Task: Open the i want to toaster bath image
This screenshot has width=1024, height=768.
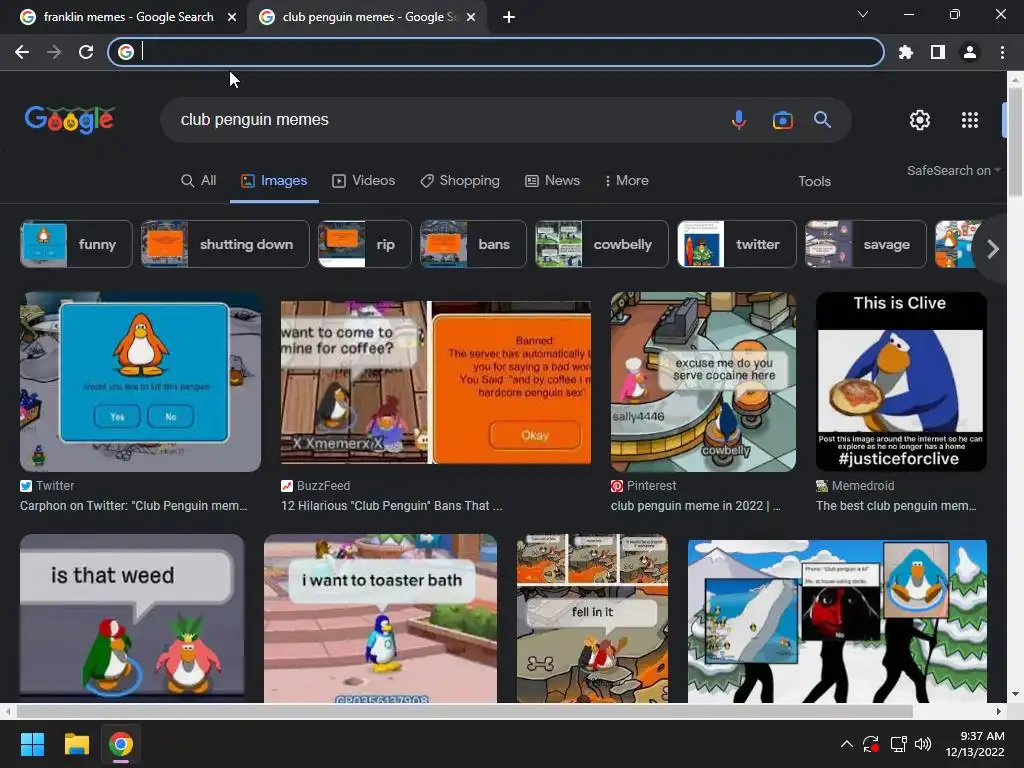Action: 380,618
